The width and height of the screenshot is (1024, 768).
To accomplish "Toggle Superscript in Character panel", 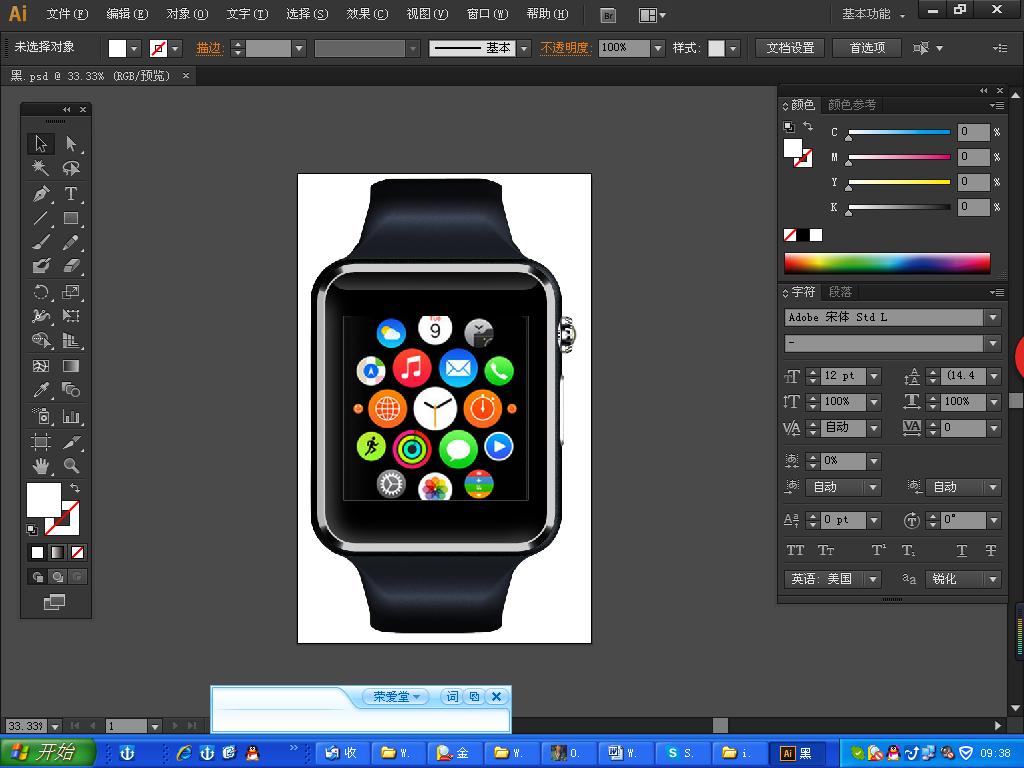I will (x=878, y=551).
